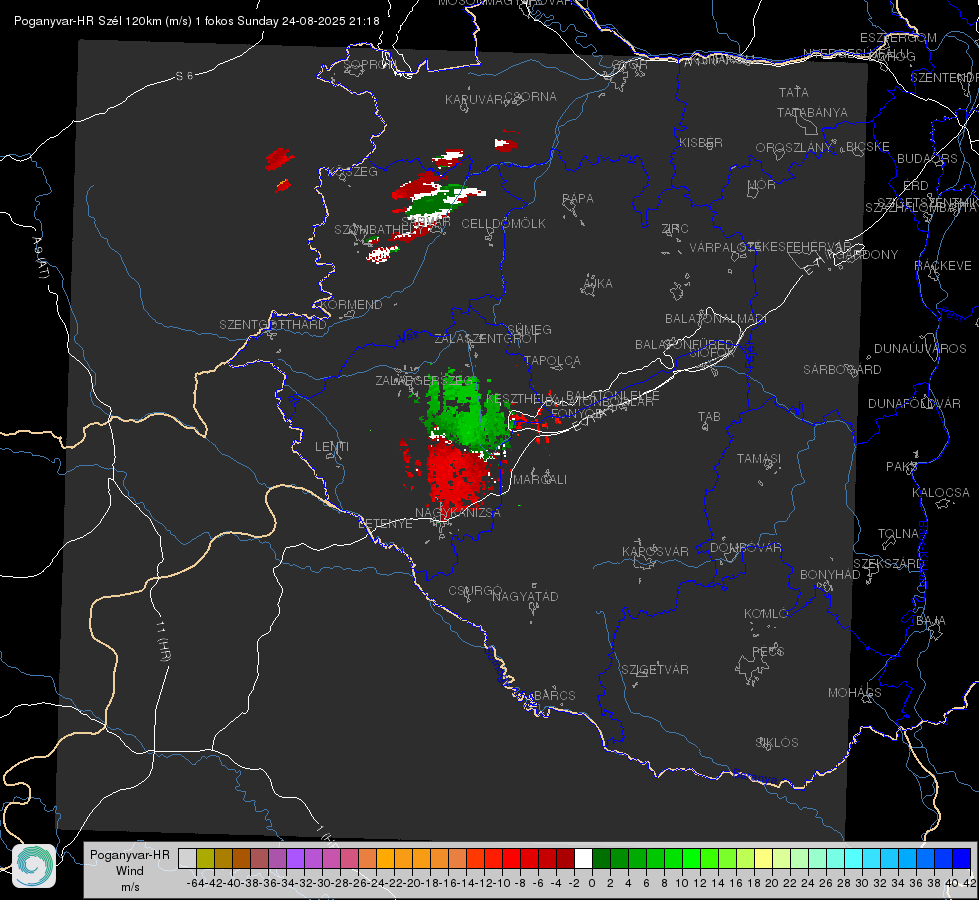Screen dimensions: 979x900
Task: Click the SZIGETVAR city label
Action: (x=654, y=670)
